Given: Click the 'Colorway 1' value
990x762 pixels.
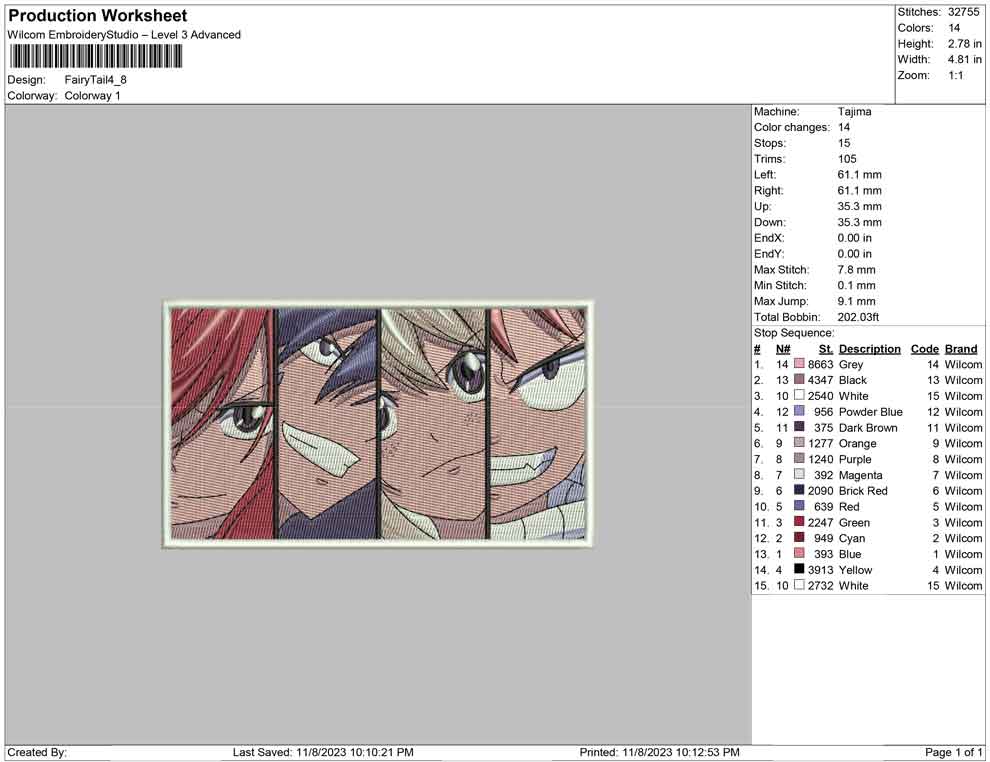Looking at the screenshot, I should pos(92,96).
